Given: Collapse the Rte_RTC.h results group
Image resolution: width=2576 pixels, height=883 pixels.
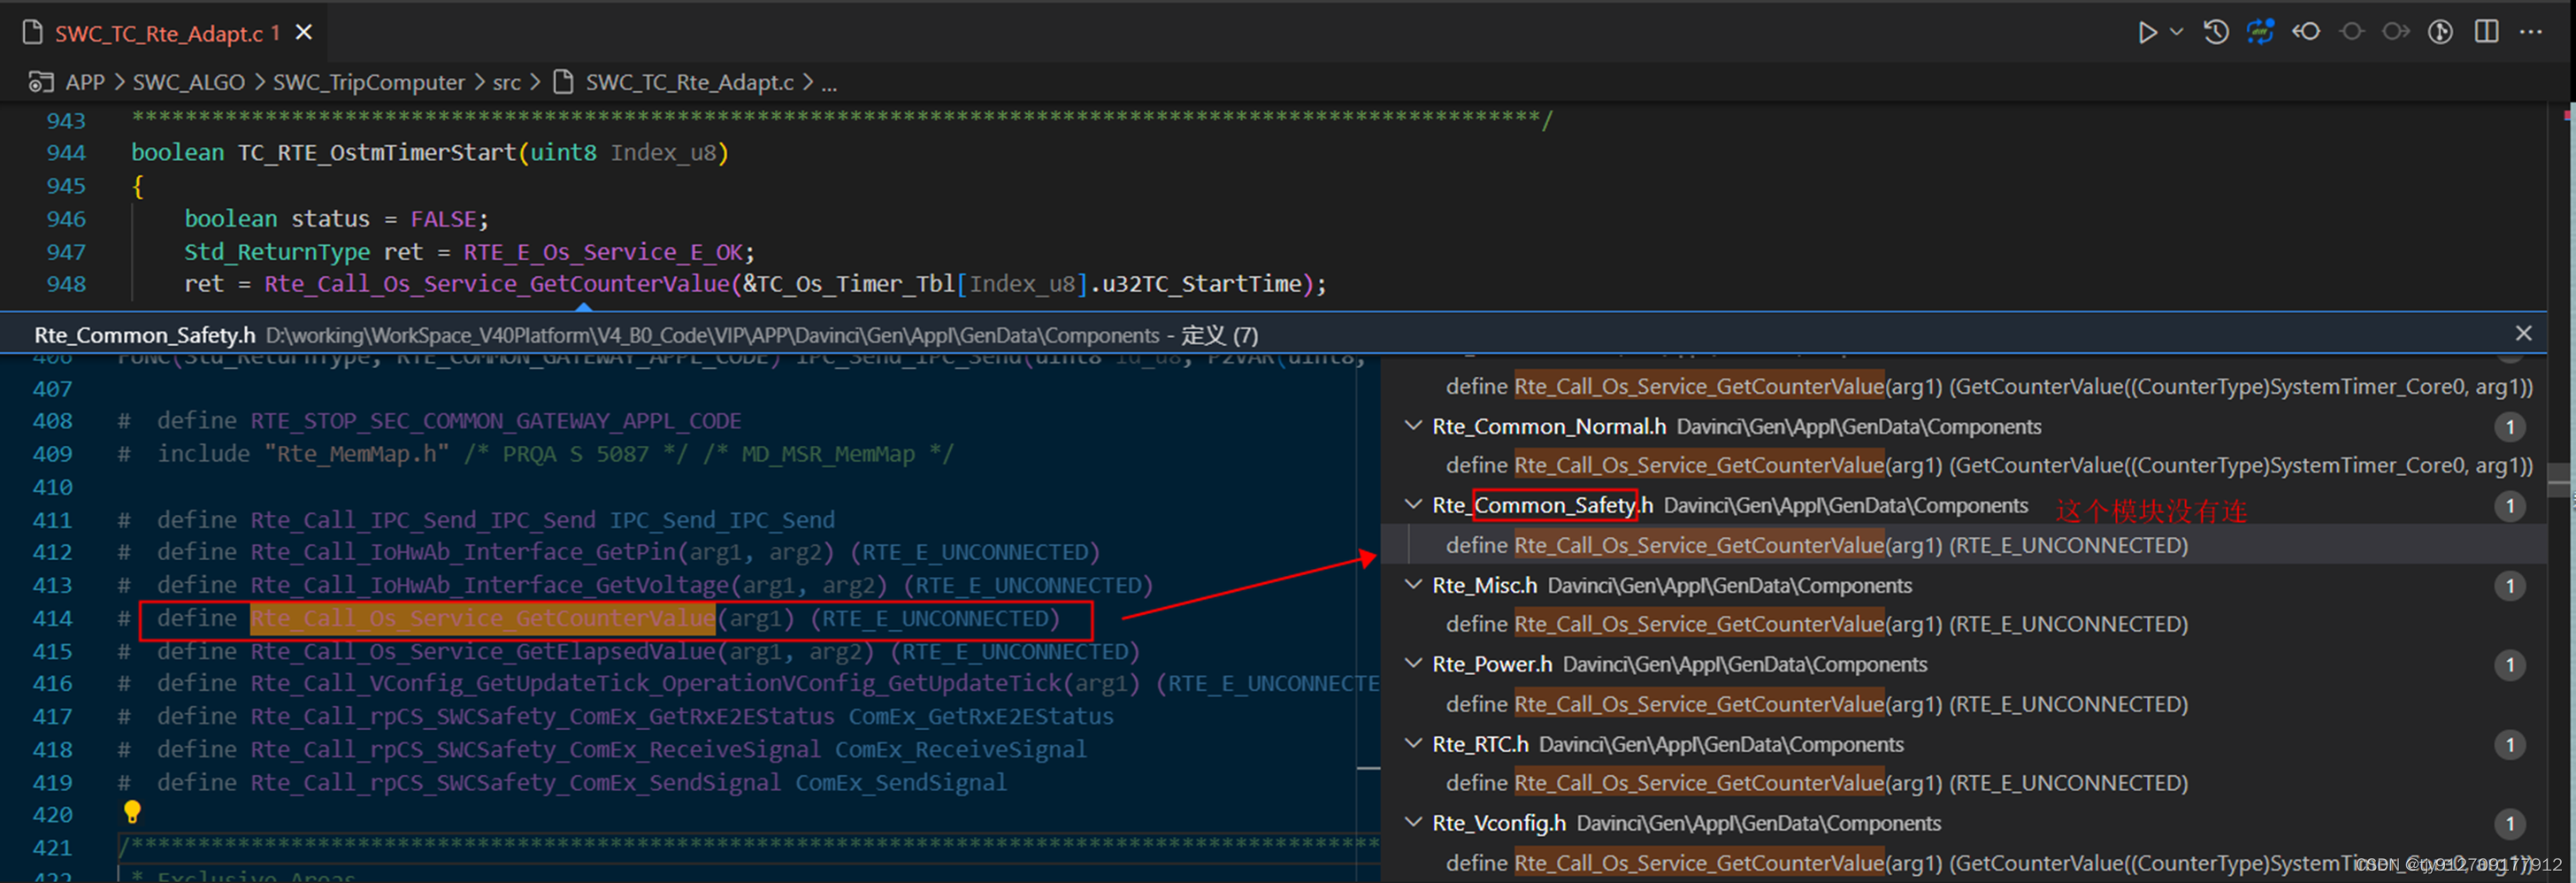Looking at the screenshot, I should point(1413,744).
